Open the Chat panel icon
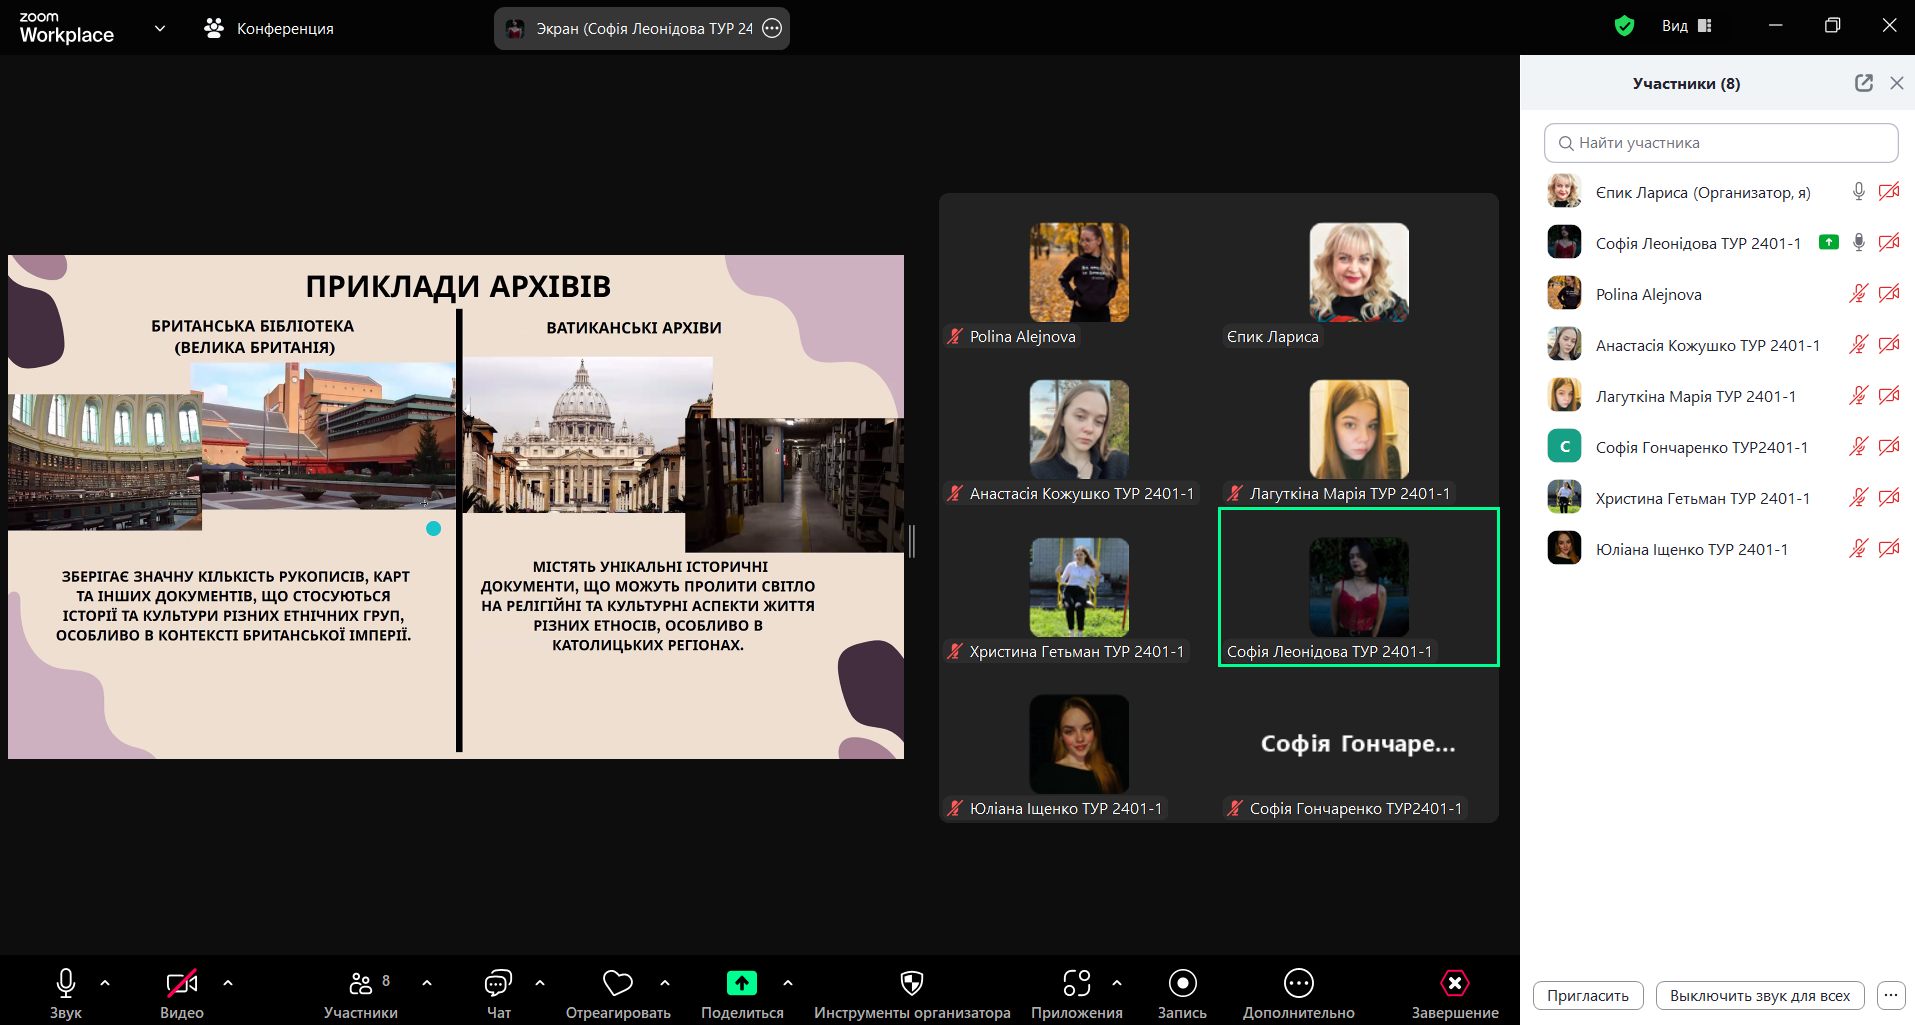 [x=498, y=984]
